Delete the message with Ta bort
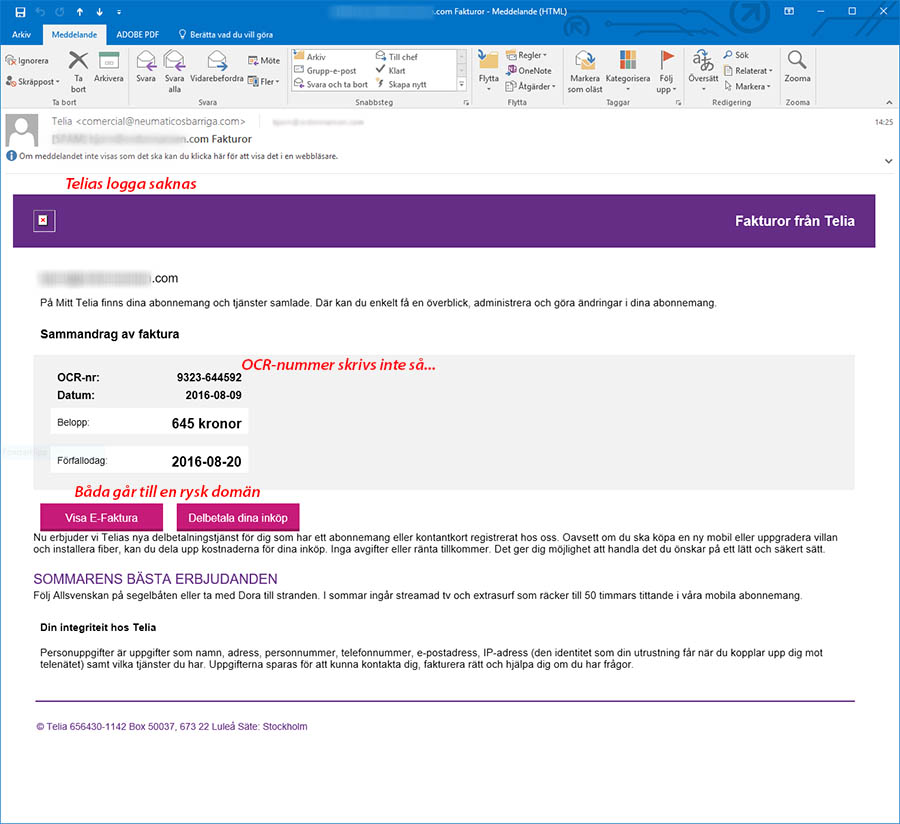This screenshot has height=824, width=900. click(78, 72)
